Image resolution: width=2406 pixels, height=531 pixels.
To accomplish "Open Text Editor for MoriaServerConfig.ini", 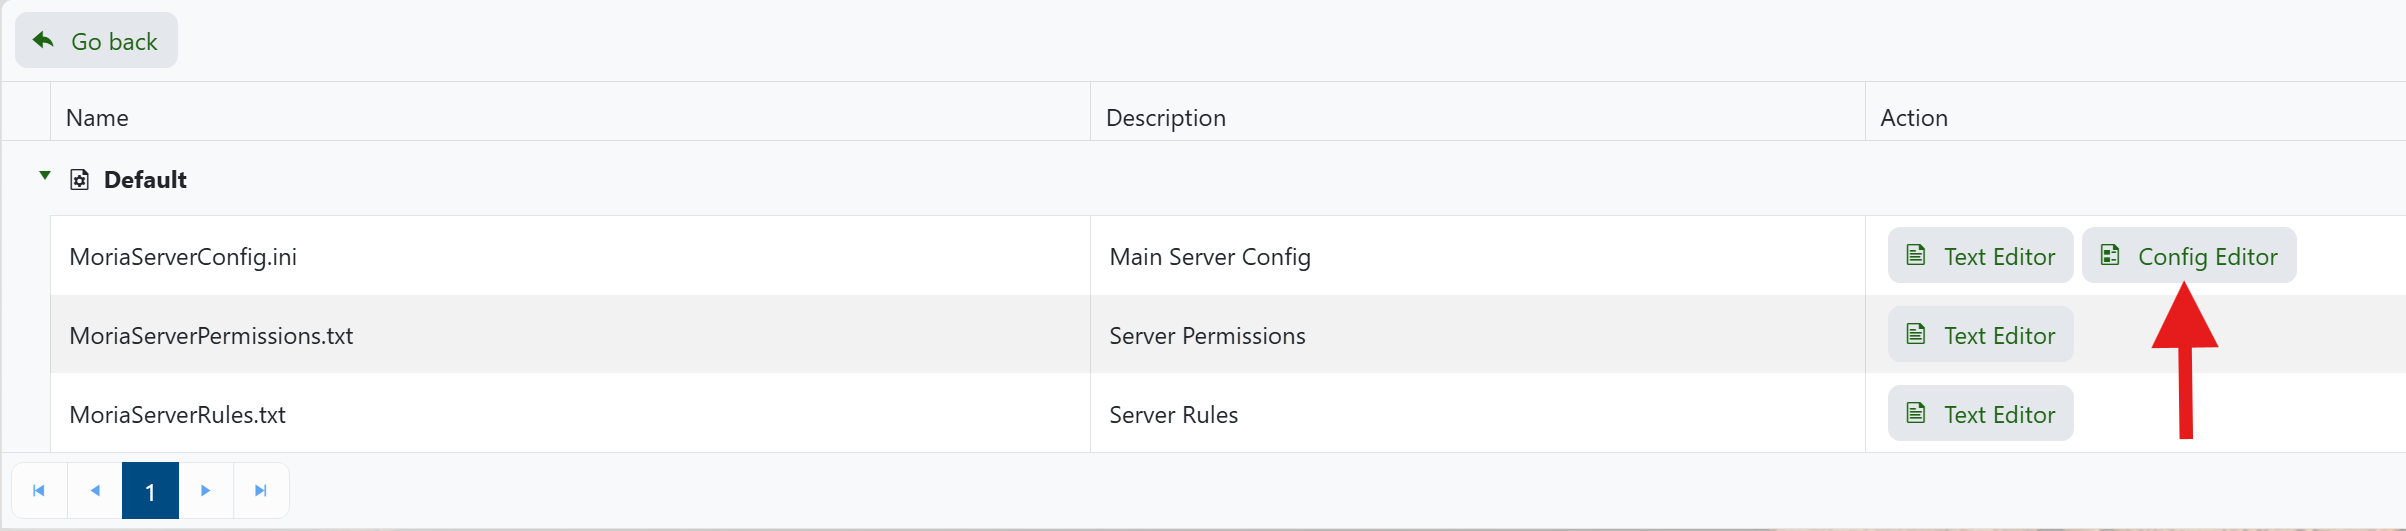I will coord(1980,256).
